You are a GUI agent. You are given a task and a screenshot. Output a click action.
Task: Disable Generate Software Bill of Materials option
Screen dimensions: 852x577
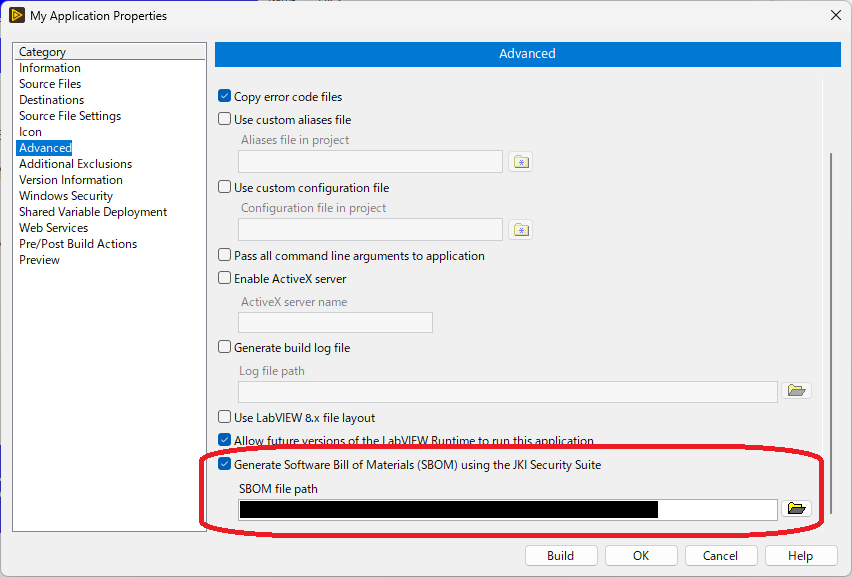pos(224,464)
